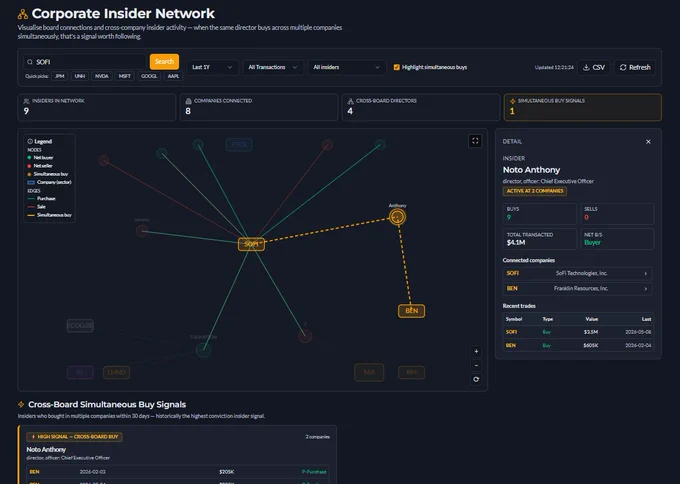
Task: Click the Legend info icon
Action: [x=30, y=141]
